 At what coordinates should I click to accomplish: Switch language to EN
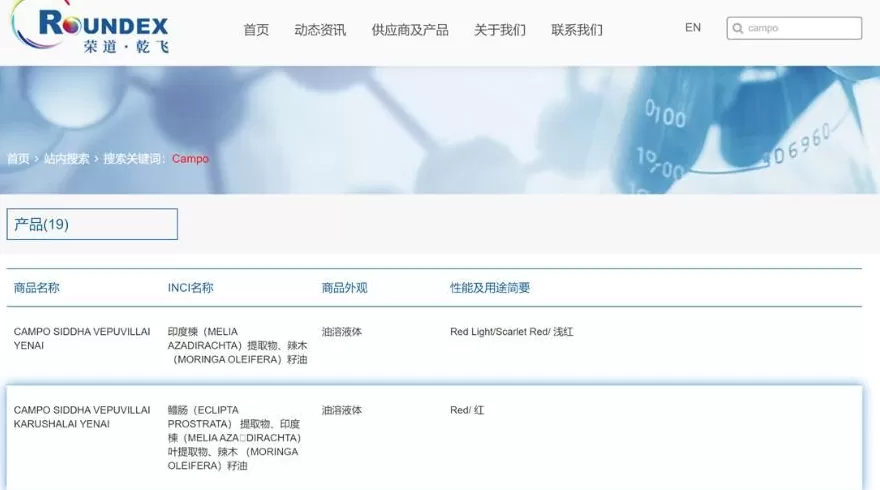(x=693, y=28)
